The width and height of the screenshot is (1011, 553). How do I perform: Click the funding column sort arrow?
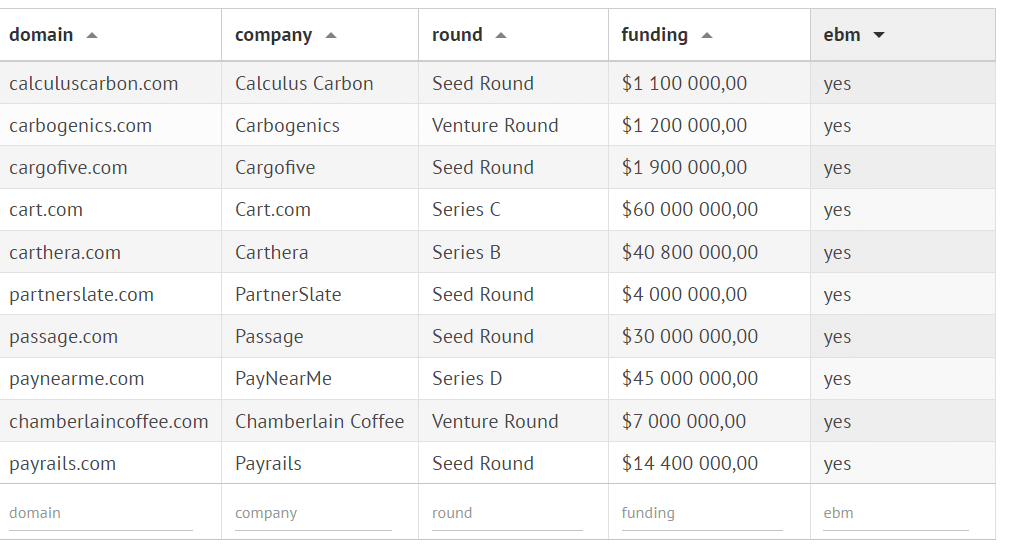point(707,35)
